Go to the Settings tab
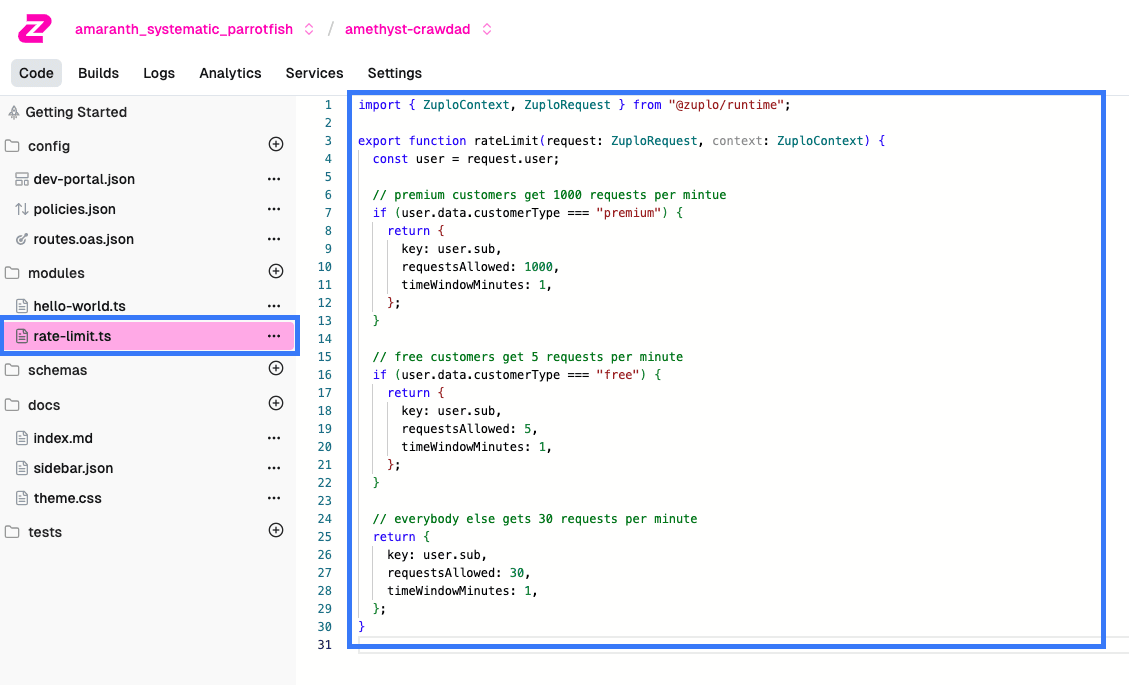This screenshot has height=685, width=1129. [394, 73]
